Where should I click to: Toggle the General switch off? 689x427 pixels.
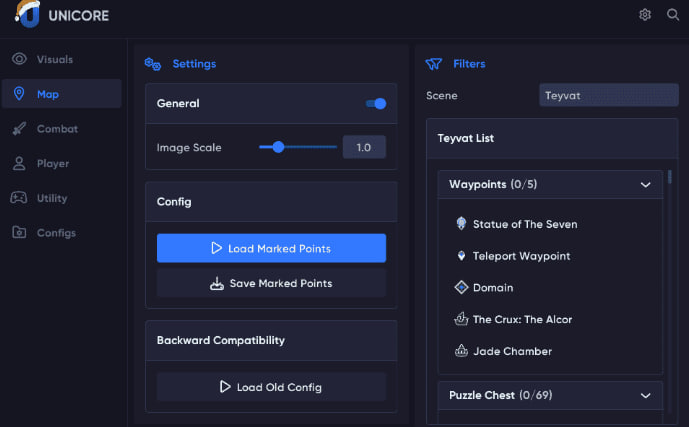tap(376, 103)
